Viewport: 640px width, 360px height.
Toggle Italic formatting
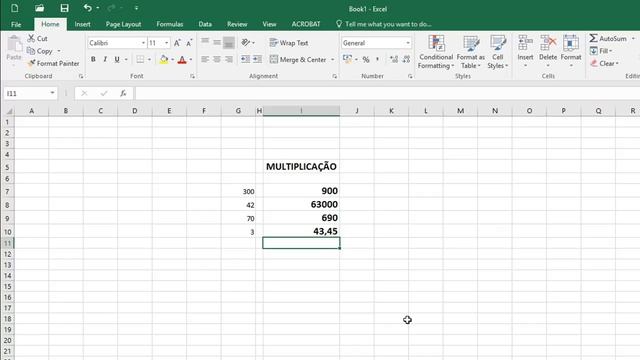point(105,60)
